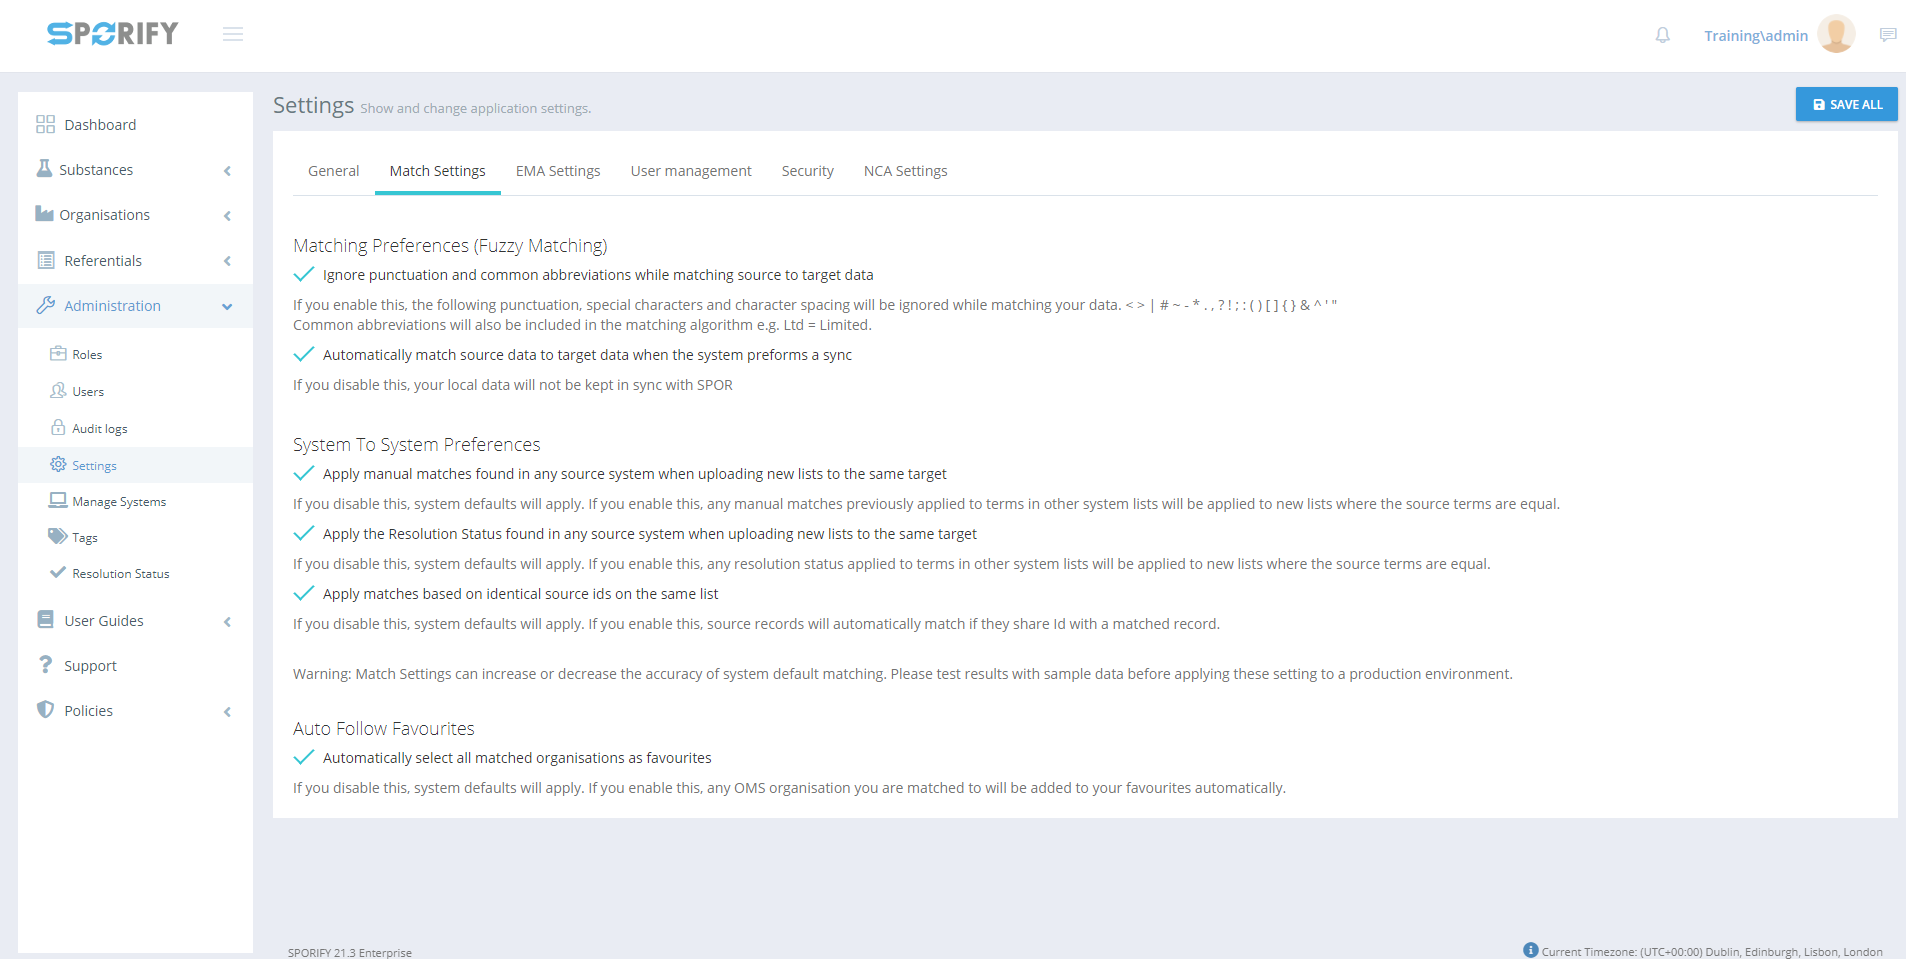
Task: Open the chat message icon
Action: pyautogui.click(x=1887, y=35)
